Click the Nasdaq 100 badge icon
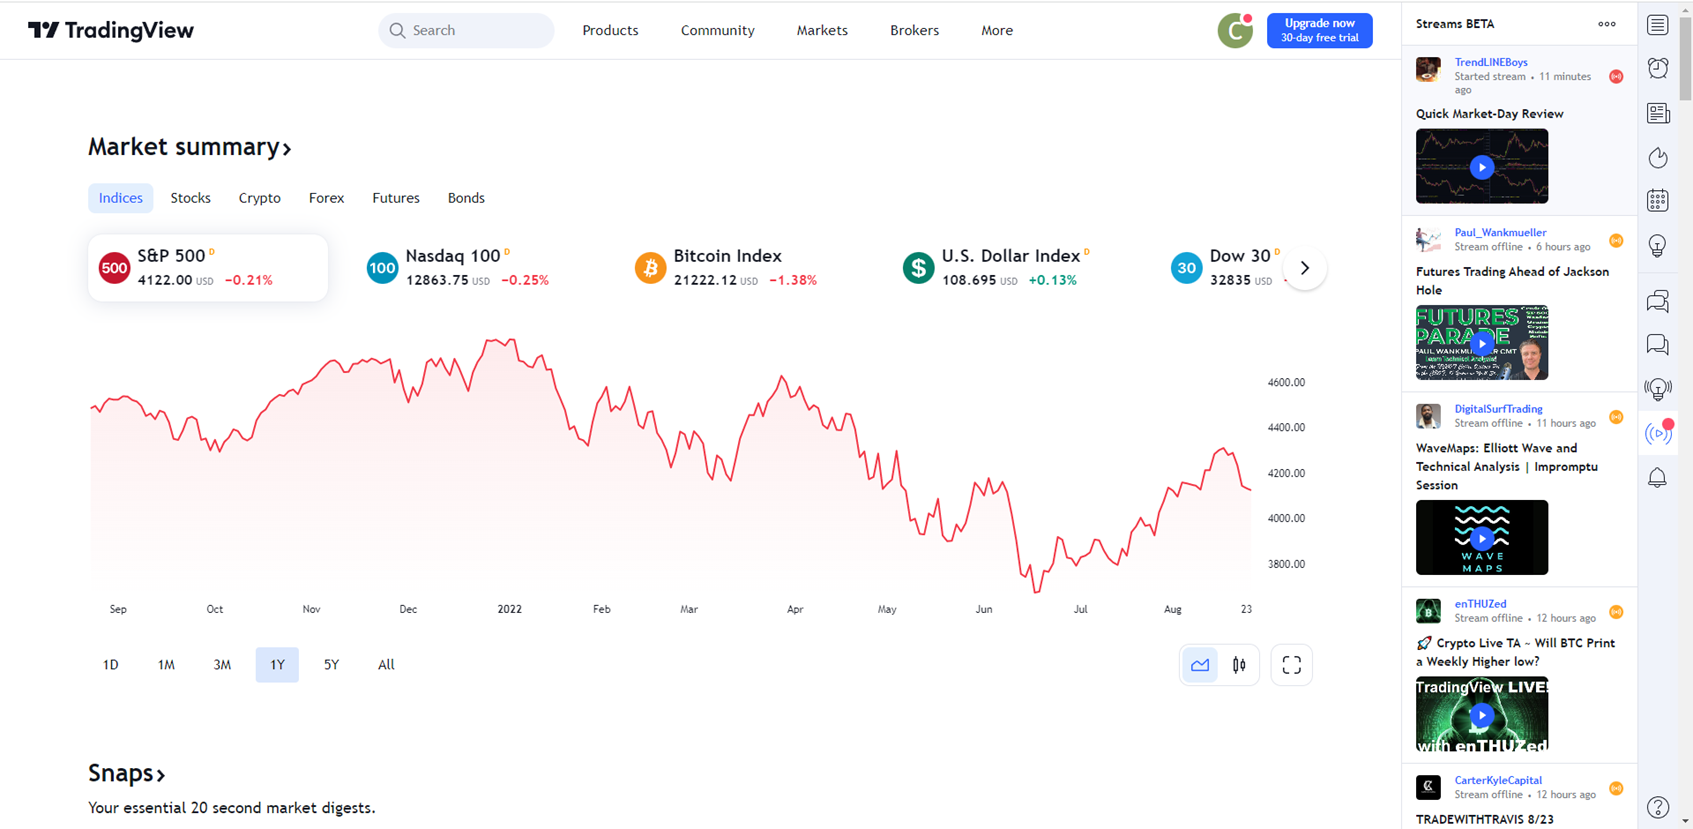This screenshot has height=829, width=1693. [x=382, y=268]
